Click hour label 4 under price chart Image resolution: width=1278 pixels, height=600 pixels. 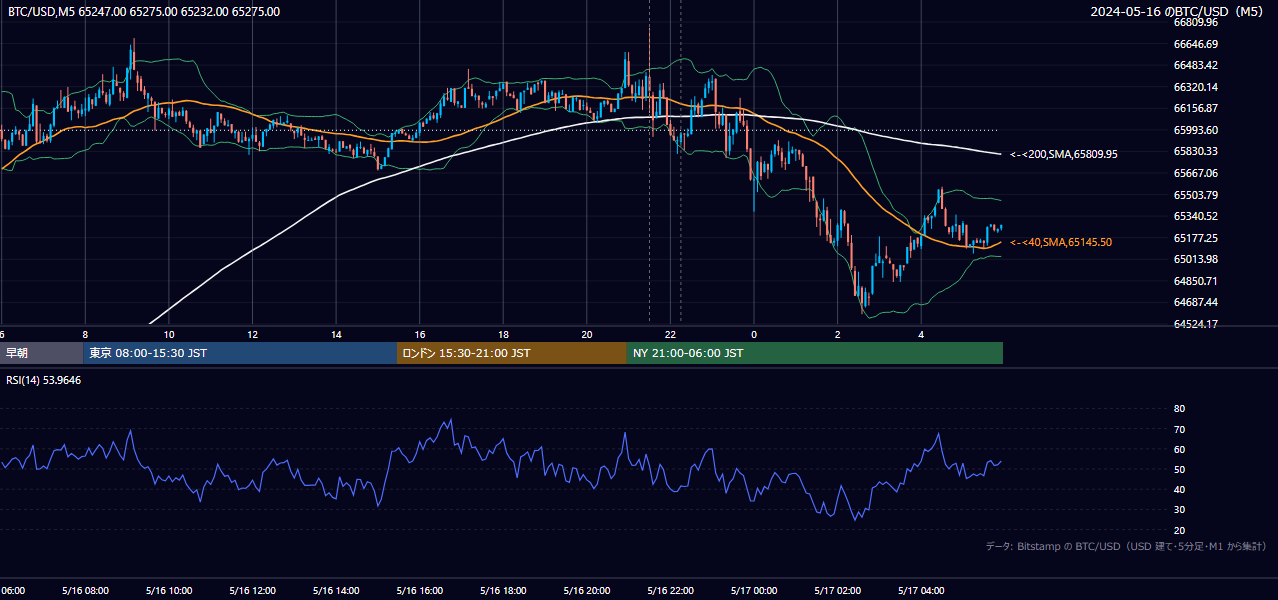point(921,334)
